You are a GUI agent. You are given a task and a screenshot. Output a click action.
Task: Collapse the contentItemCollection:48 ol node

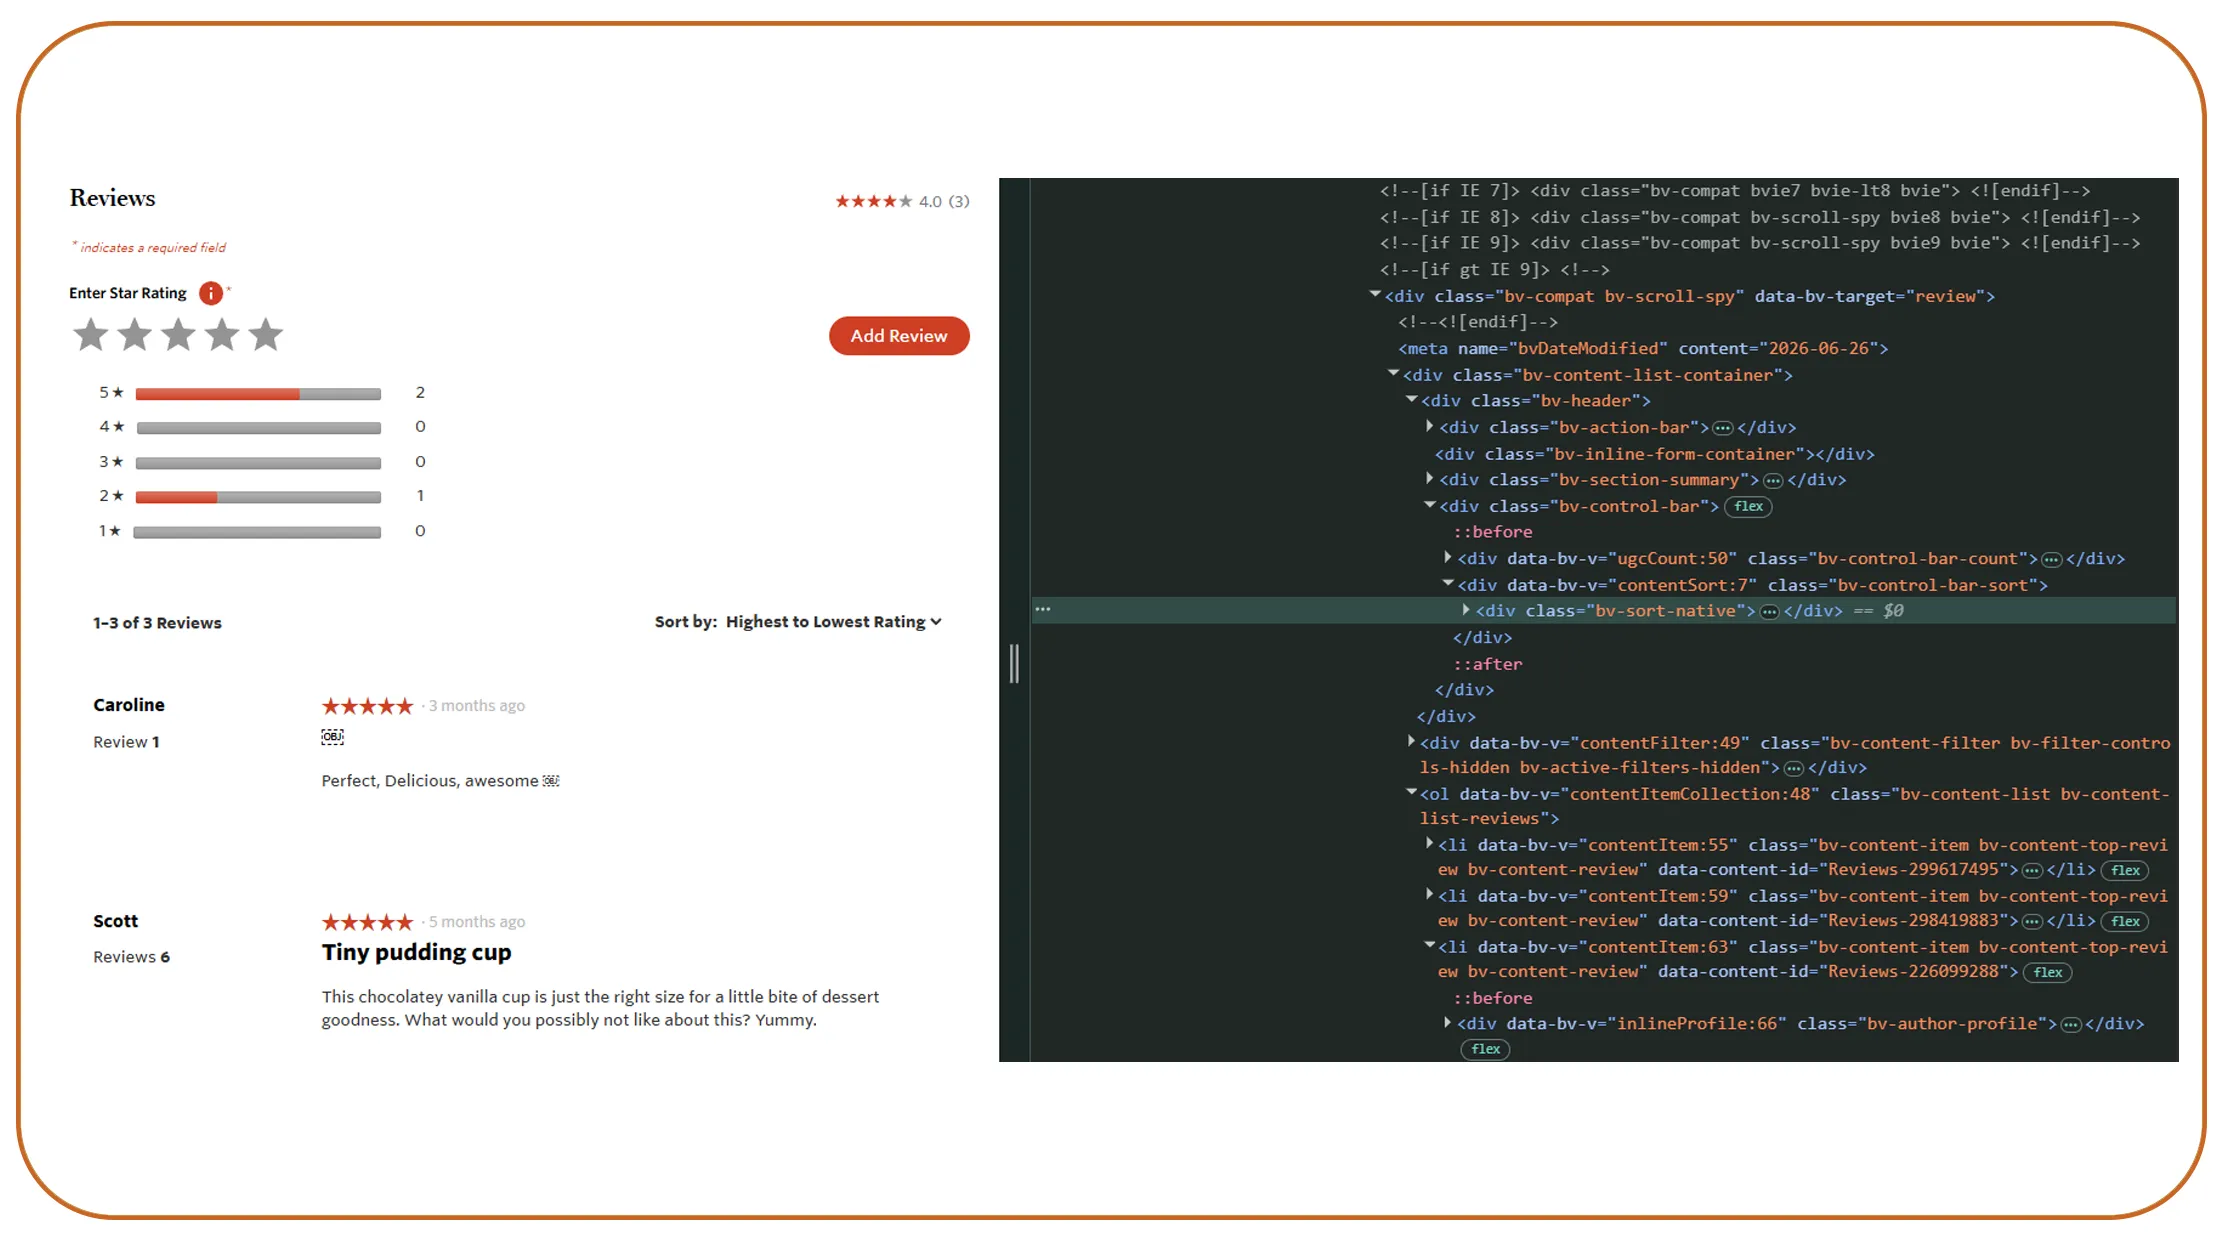1412,793
